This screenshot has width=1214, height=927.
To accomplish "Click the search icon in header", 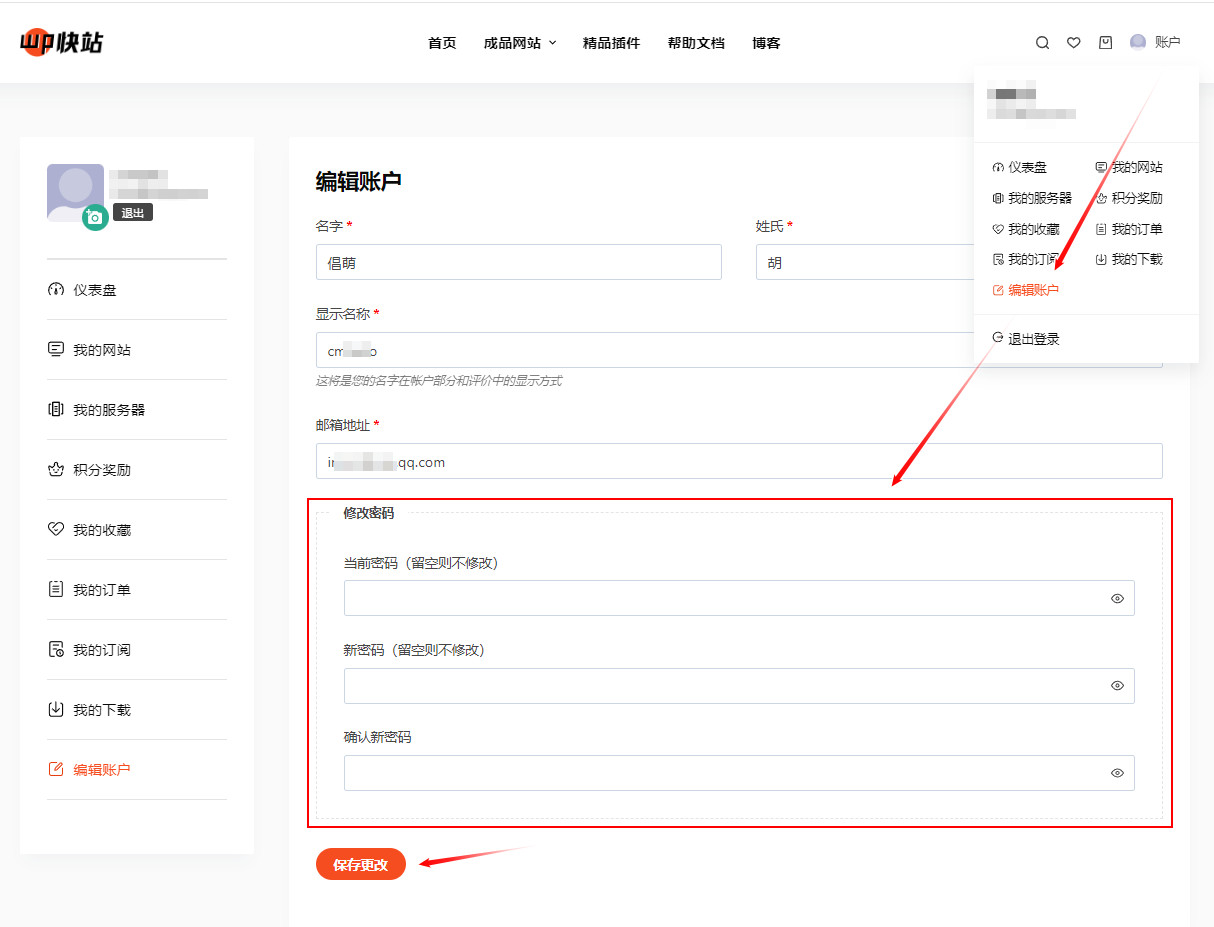I will 1042,43.
